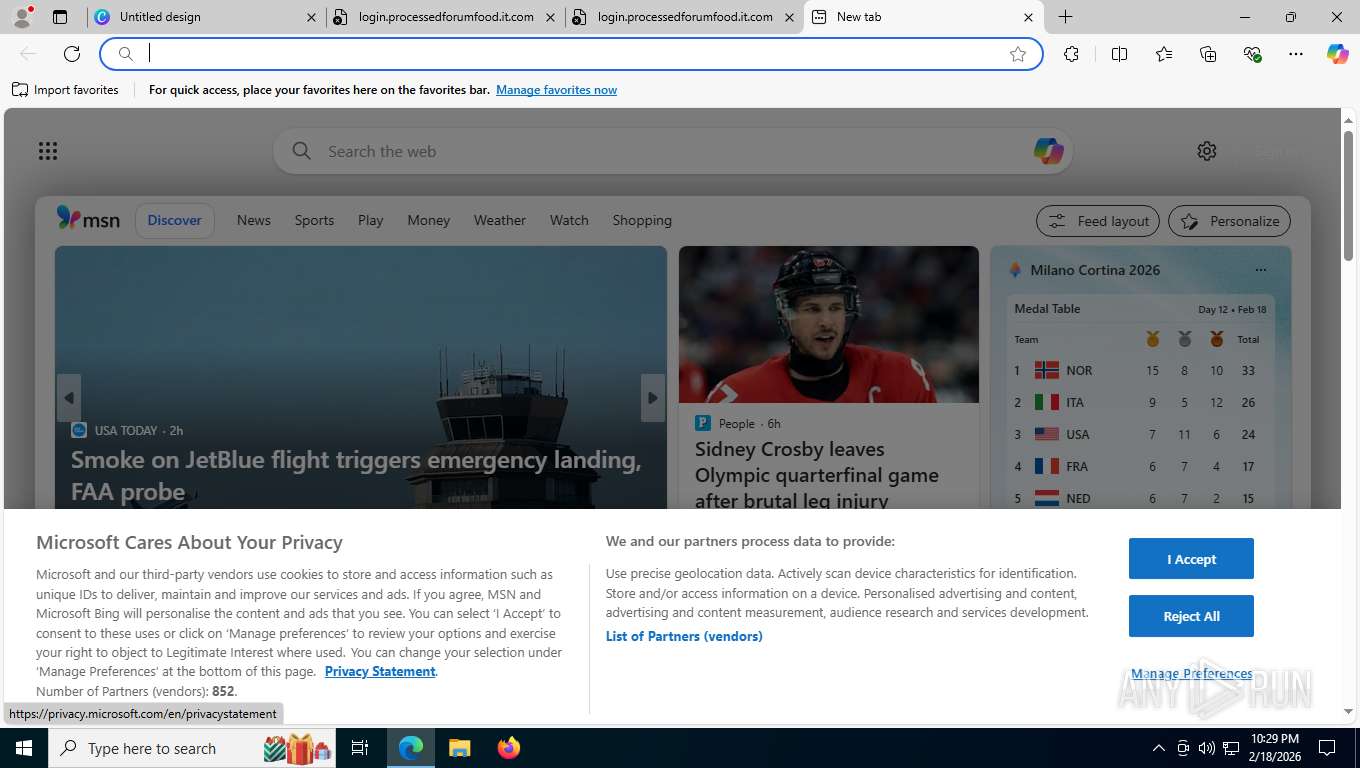Click the Copilot icon in web search box

pyautogui.click(x=1048, y=151)
